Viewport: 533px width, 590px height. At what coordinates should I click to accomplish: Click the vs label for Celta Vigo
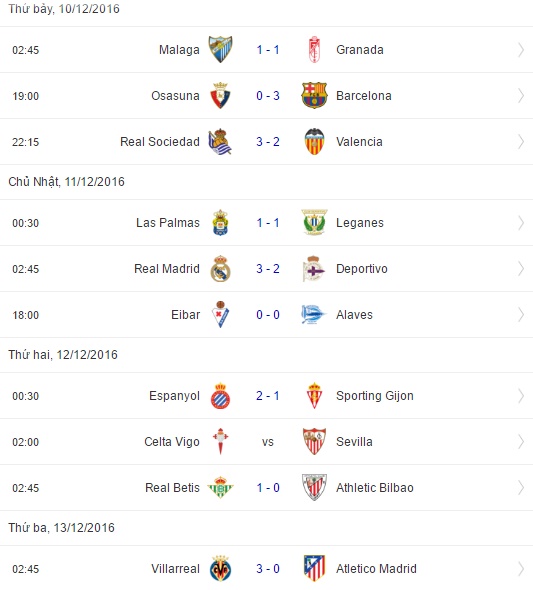268,442
